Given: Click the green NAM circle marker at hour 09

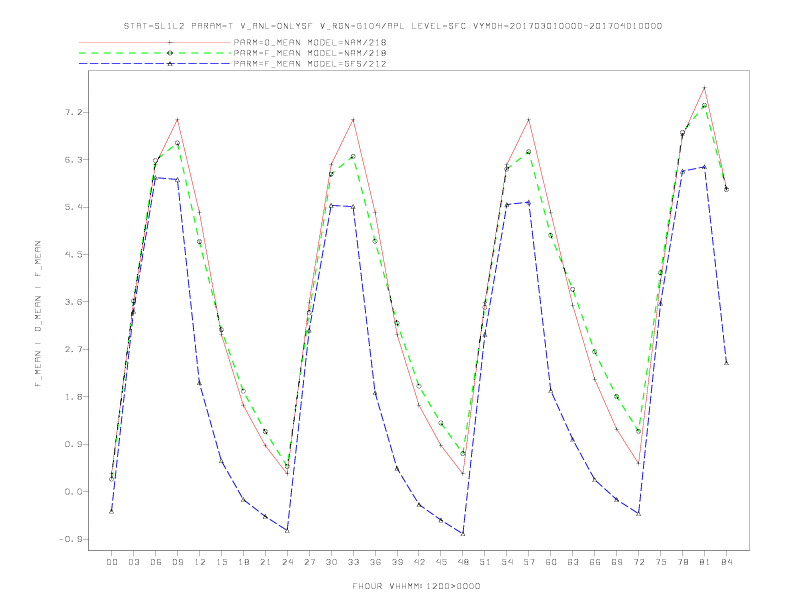Looking at the screenshot, I should pyautogui.click(x=177, y=143).
